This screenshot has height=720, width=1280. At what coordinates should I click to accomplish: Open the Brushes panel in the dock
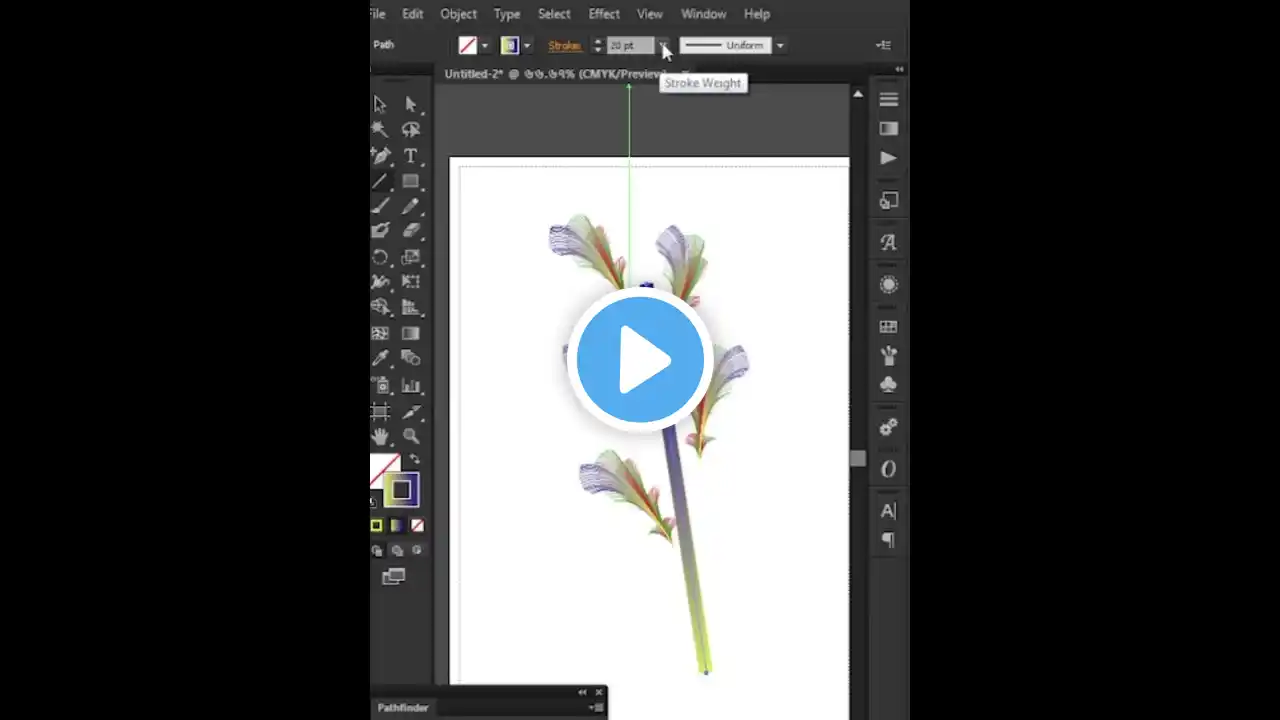(x=888, y=355)
